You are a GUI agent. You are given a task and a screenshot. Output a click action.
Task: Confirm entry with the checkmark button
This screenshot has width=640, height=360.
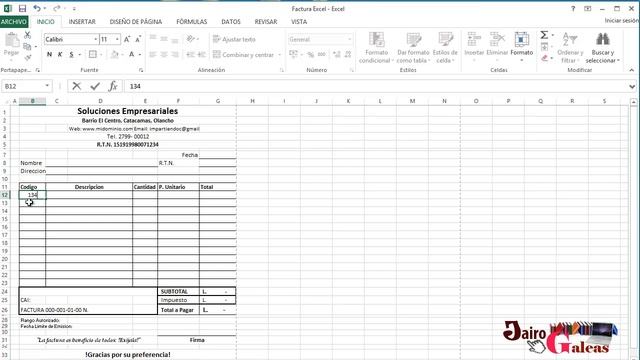coord(95,86)
